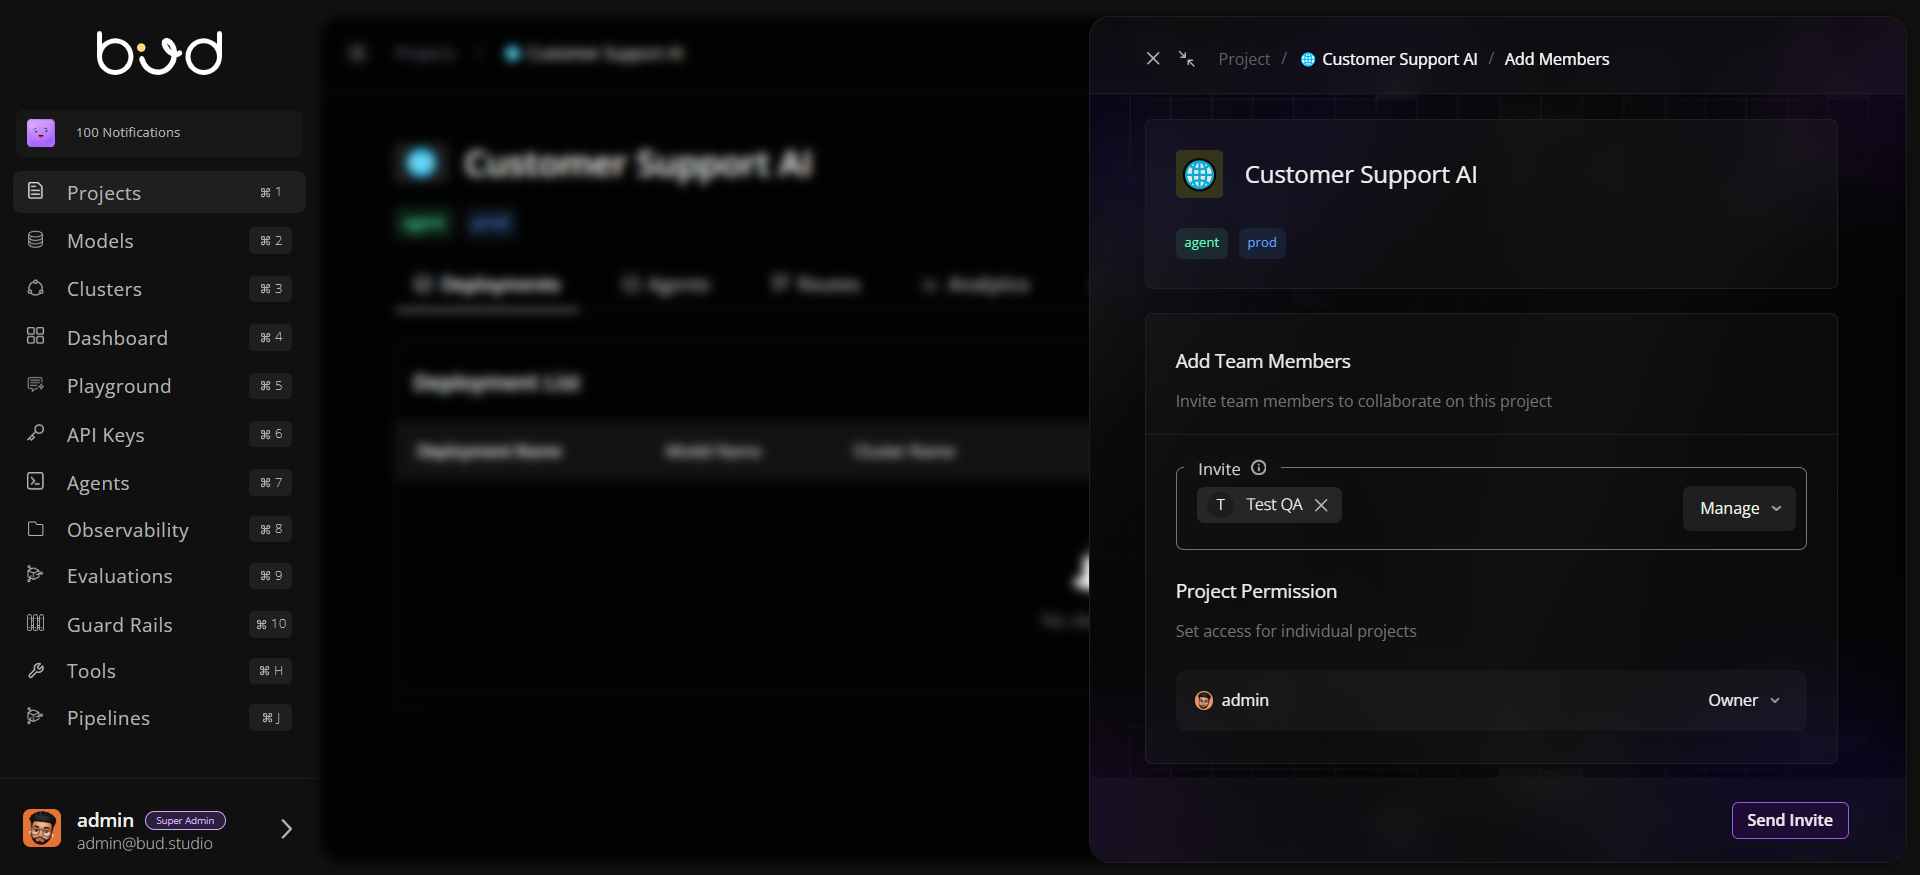
Task: Go to Guard Rails menu item
Action: pos(159,624)
